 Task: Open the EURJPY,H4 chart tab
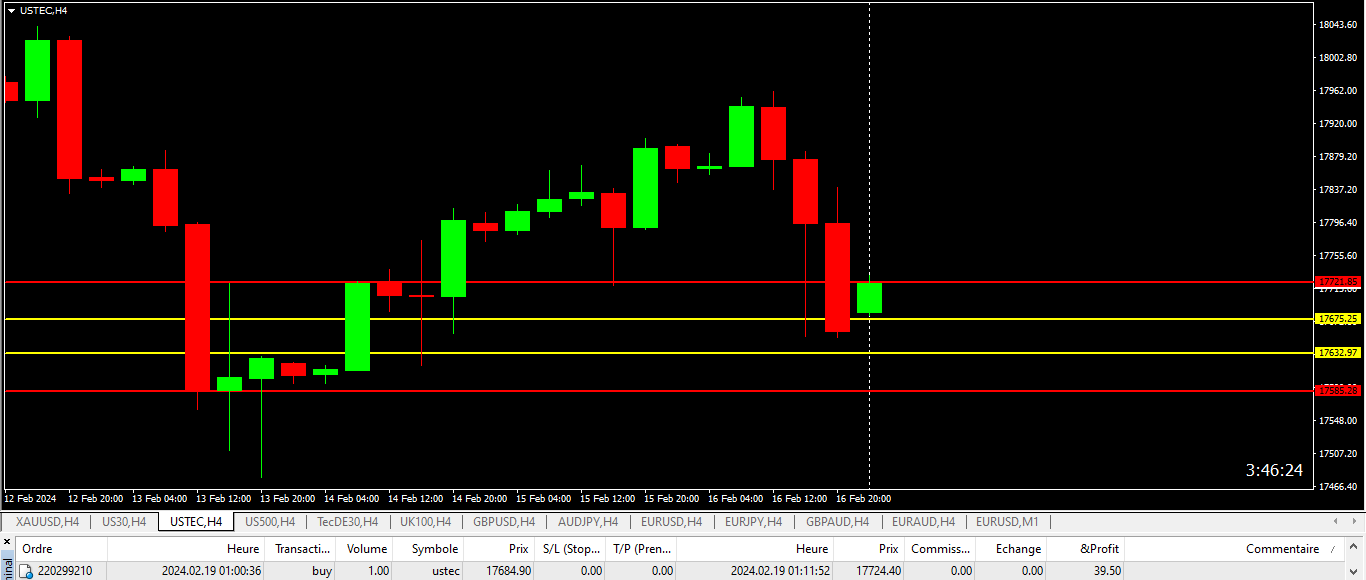(753, 522)
